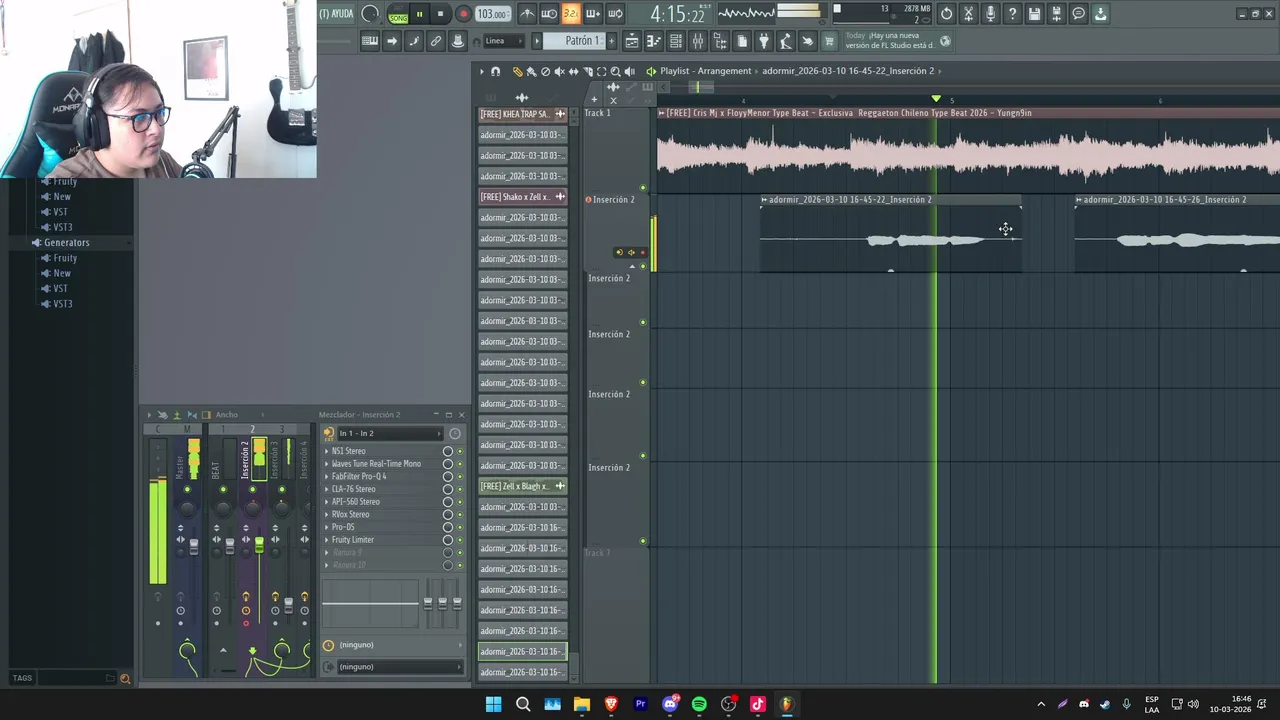The image size is (1280, 720).
Task: Select the delete tool in playlist toolbar
Action: point(545,71)
